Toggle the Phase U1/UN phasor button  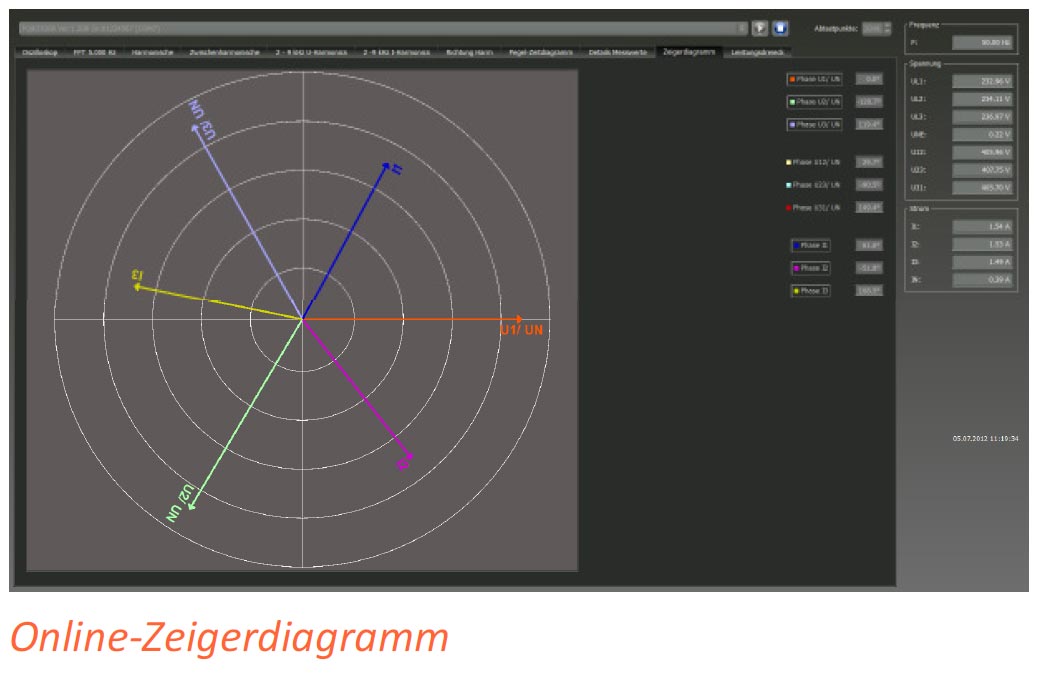pos(814,78)
